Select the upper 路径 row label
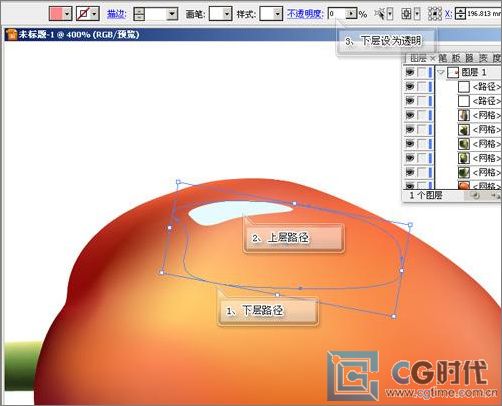The width and height of the screenshot is (502, 406). (x=487, y=87)
